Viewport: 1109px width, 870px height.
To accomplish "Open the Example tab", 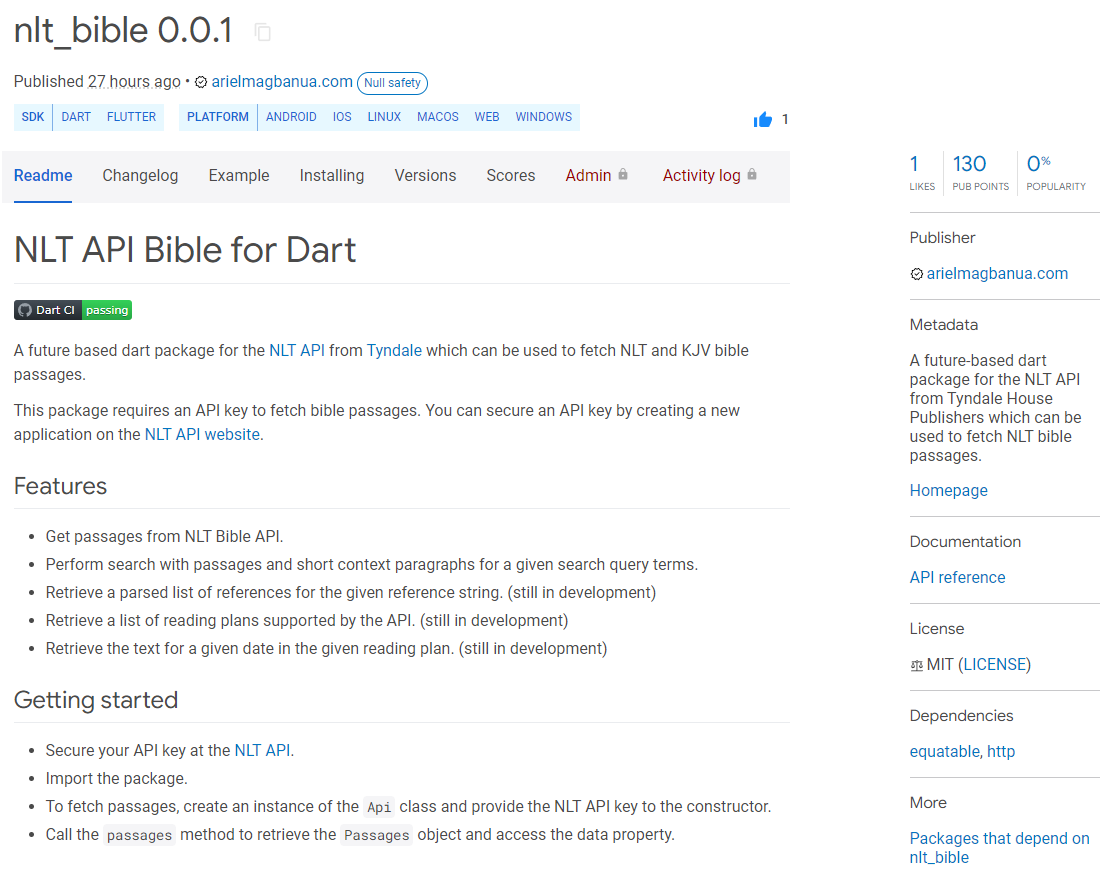I will click(239, 175).
